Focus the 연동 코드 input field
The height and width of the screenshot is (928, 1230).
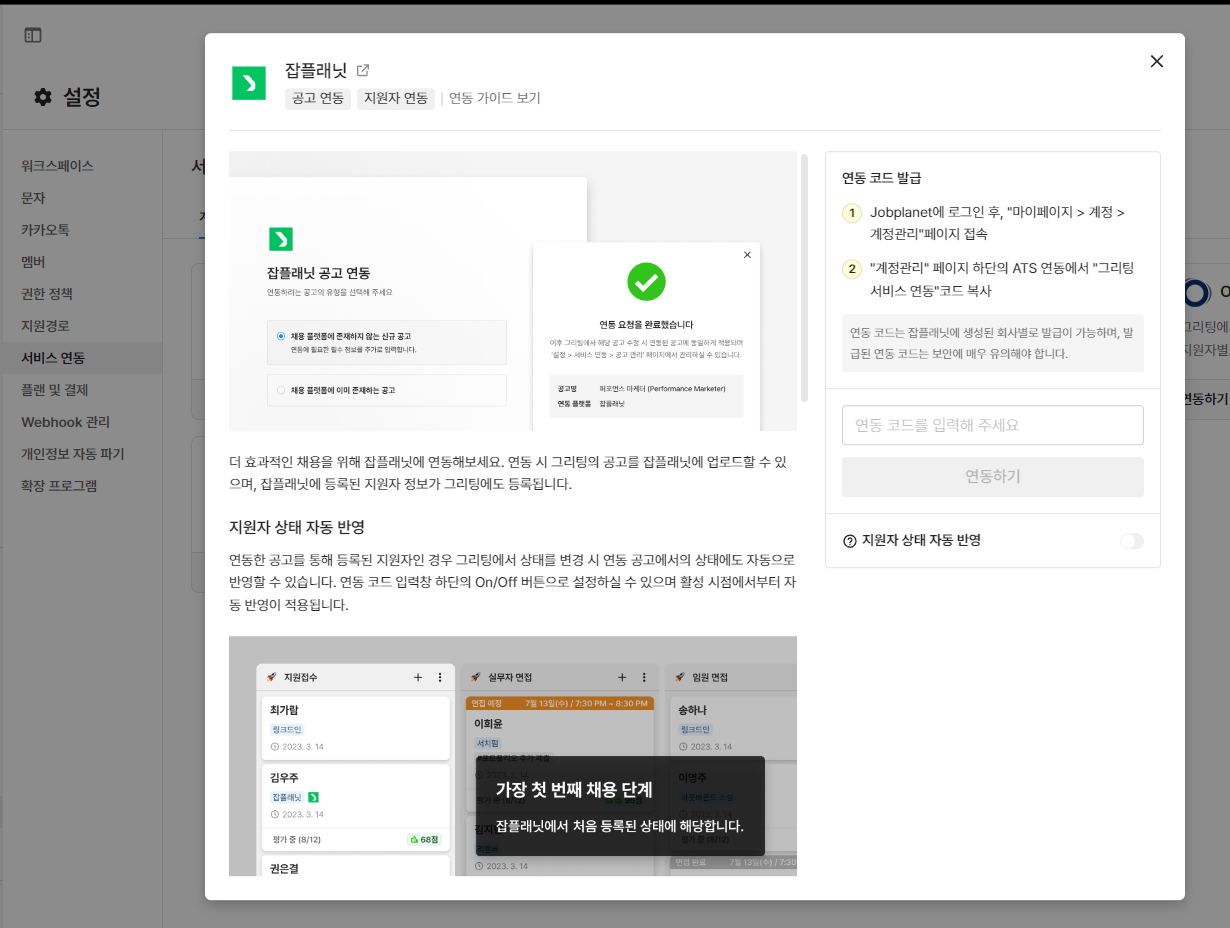(x=992, y=425)
